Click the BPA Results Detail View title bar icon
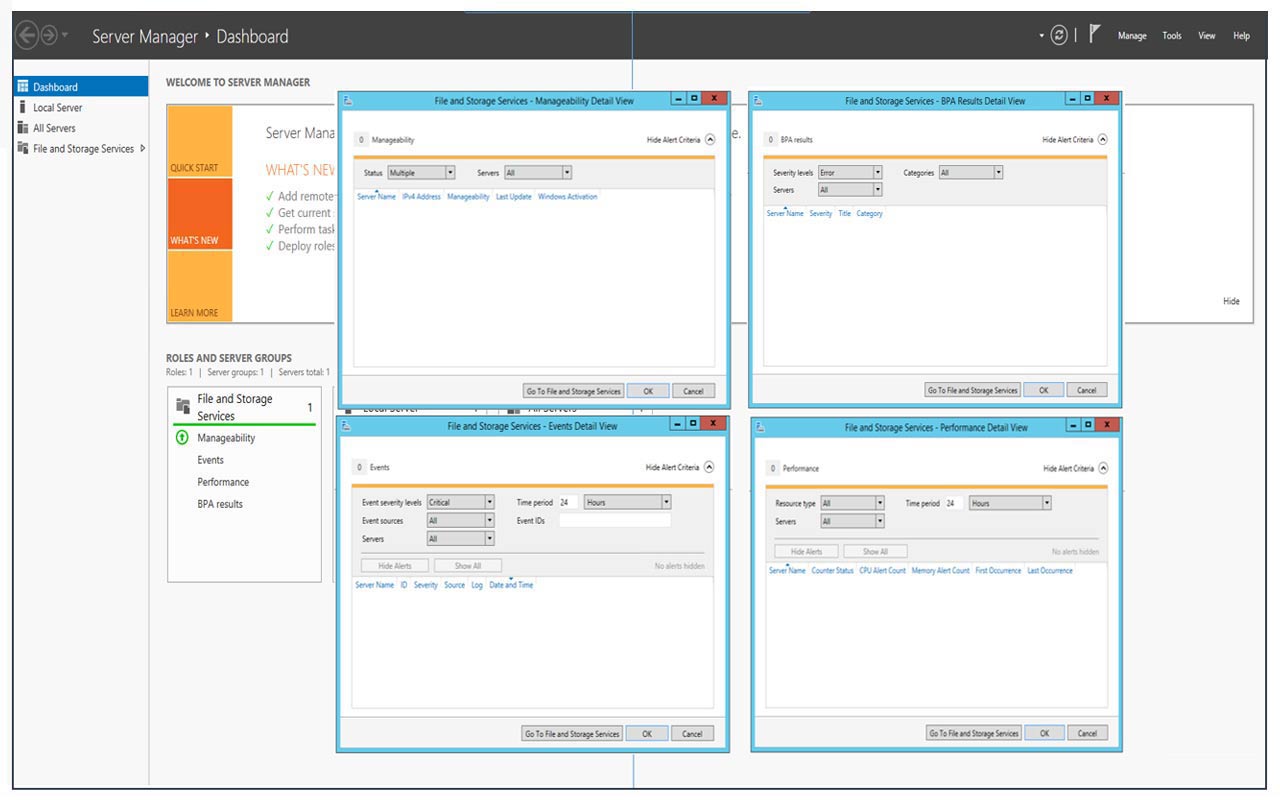The width and height of the screenshot is (1280, 801). click(x=758, y=101)
